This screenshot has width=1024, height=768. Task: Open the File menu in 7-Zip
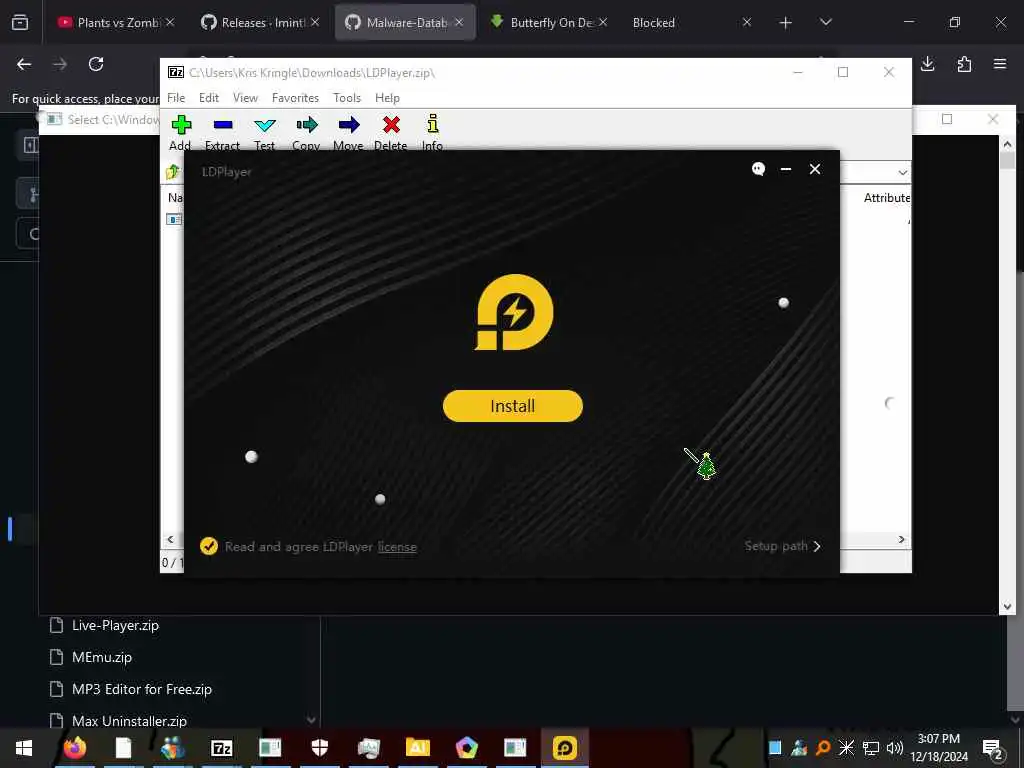pyautogui.click(x=176, y=98)
